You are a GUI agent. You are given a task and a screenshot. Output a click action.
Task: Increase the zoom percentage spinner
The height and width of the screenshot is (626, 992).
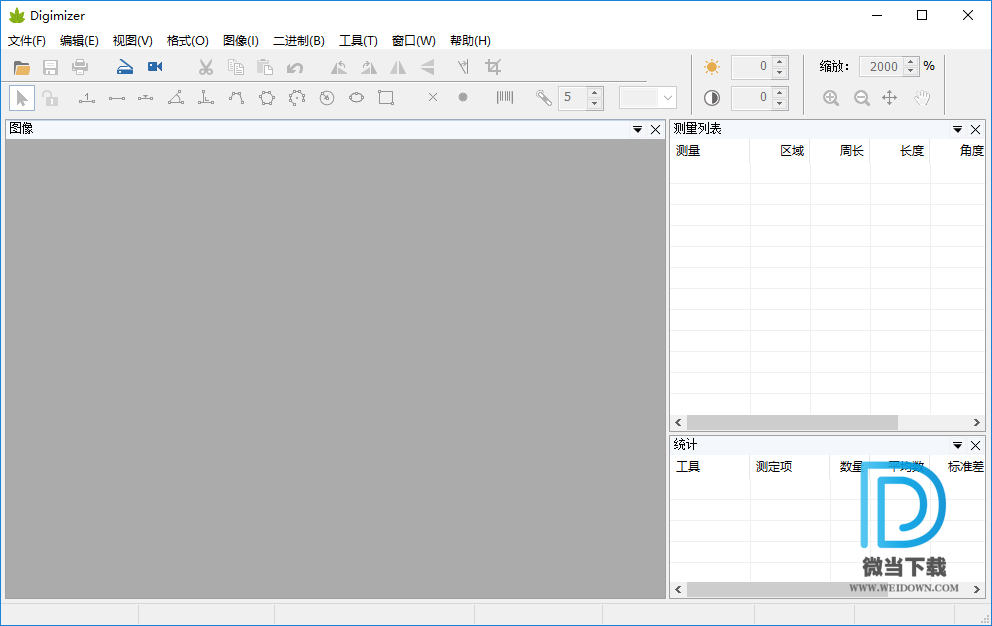point(911,61)
